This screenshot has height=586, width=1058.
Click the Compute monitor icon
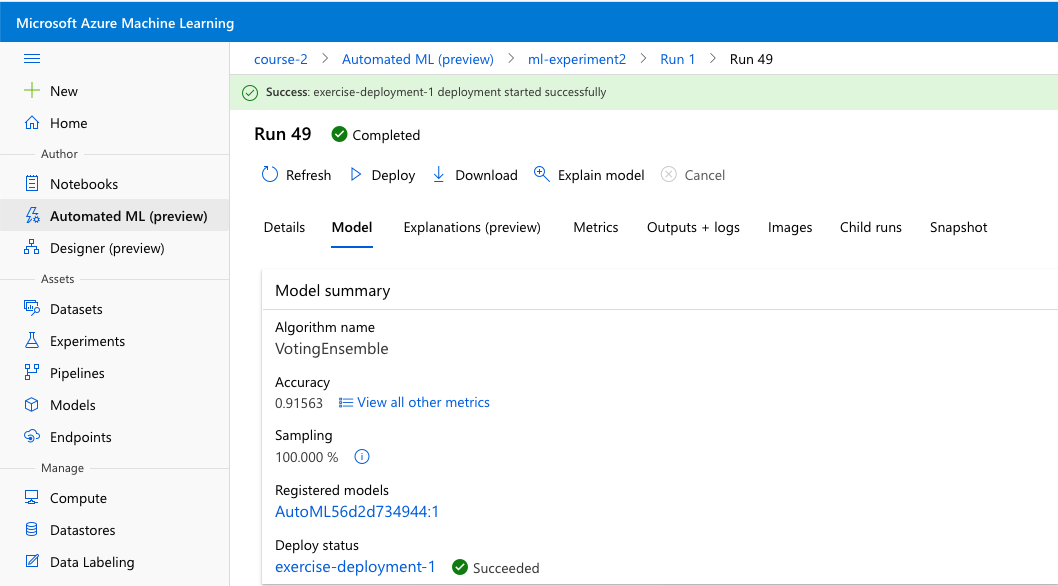(32, 498)
